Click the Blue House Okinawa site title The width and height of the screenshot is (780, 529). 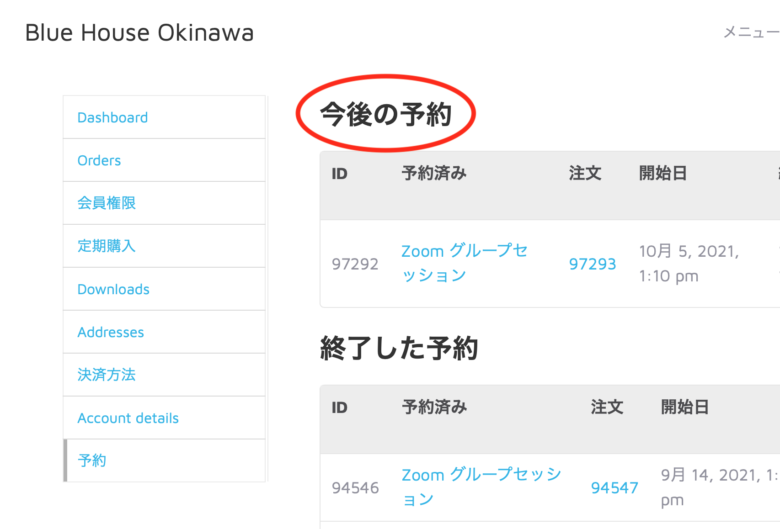139,33
